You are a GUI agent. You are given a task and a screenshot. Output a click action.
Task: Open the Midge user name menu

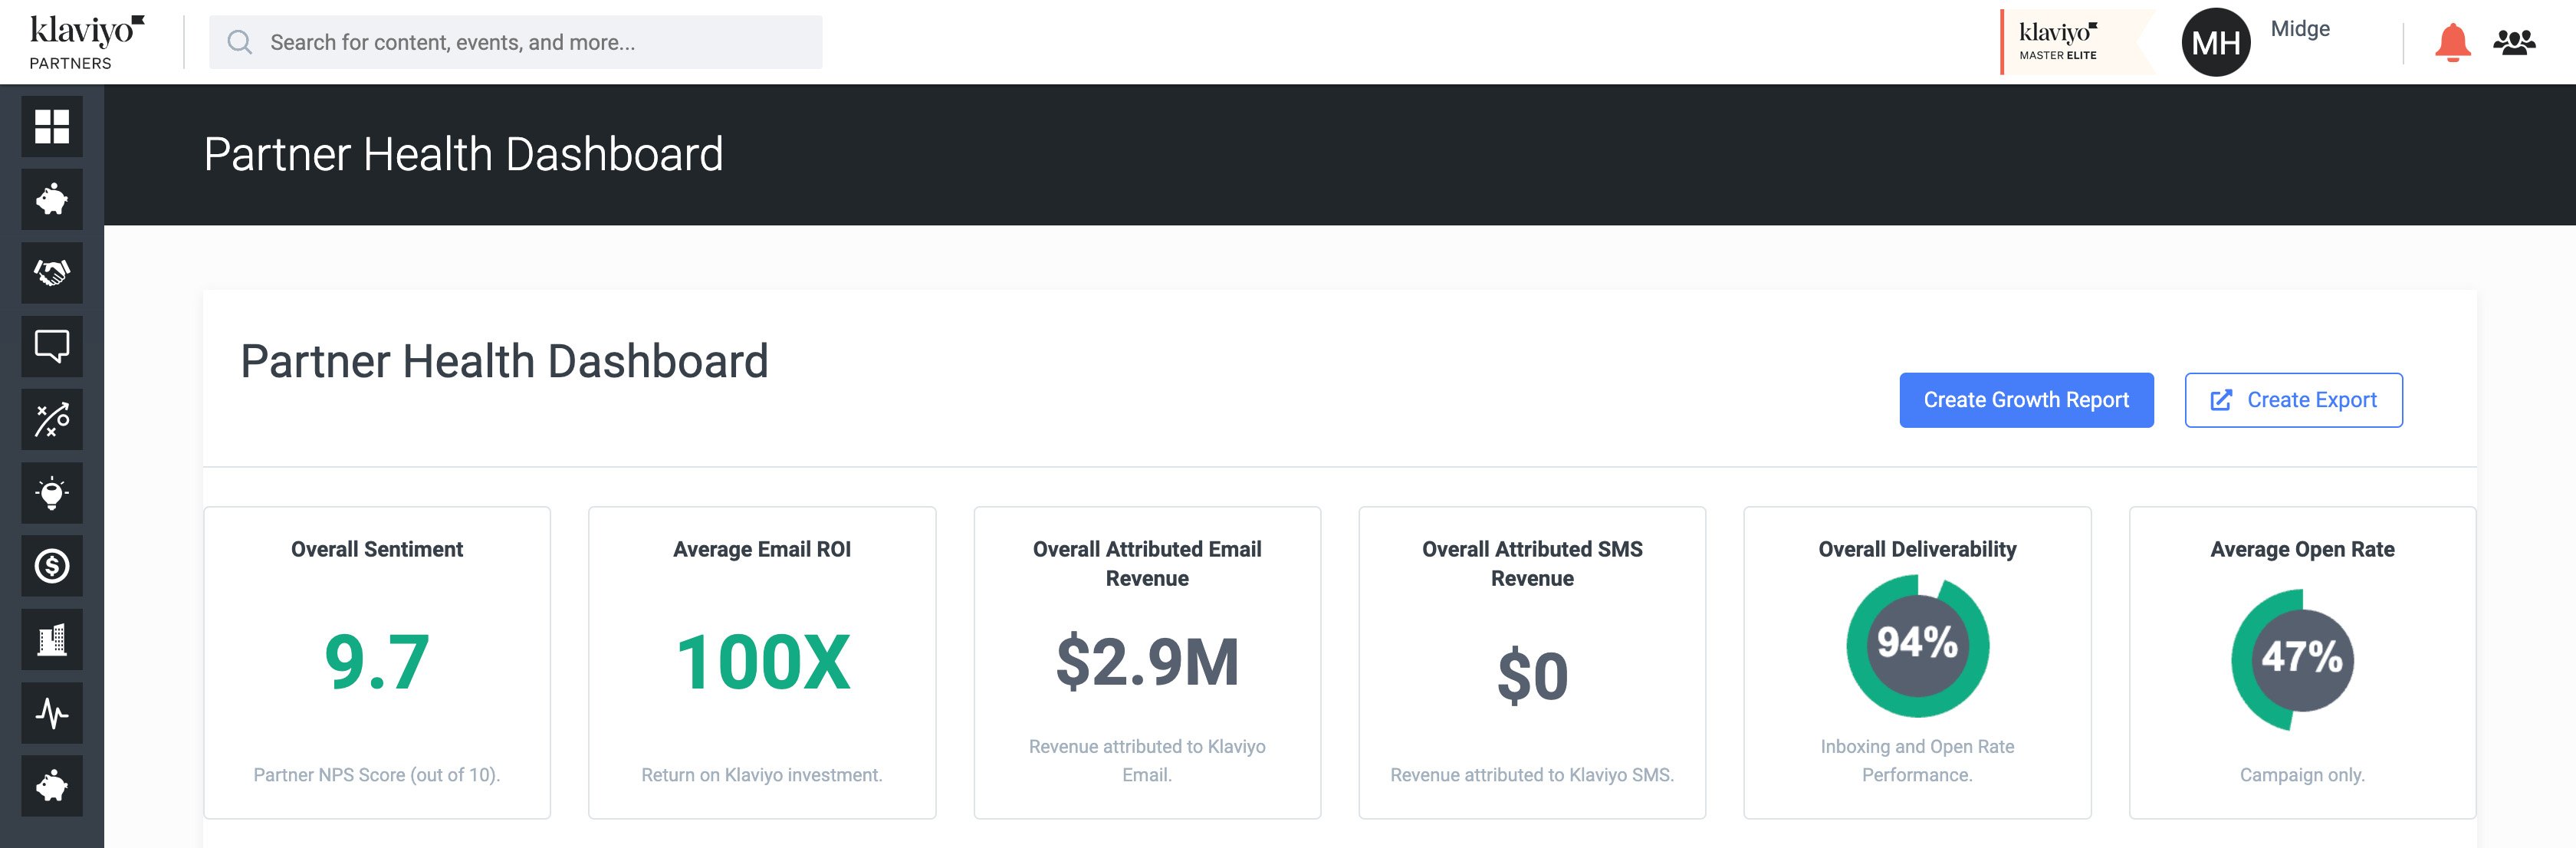2300,29
